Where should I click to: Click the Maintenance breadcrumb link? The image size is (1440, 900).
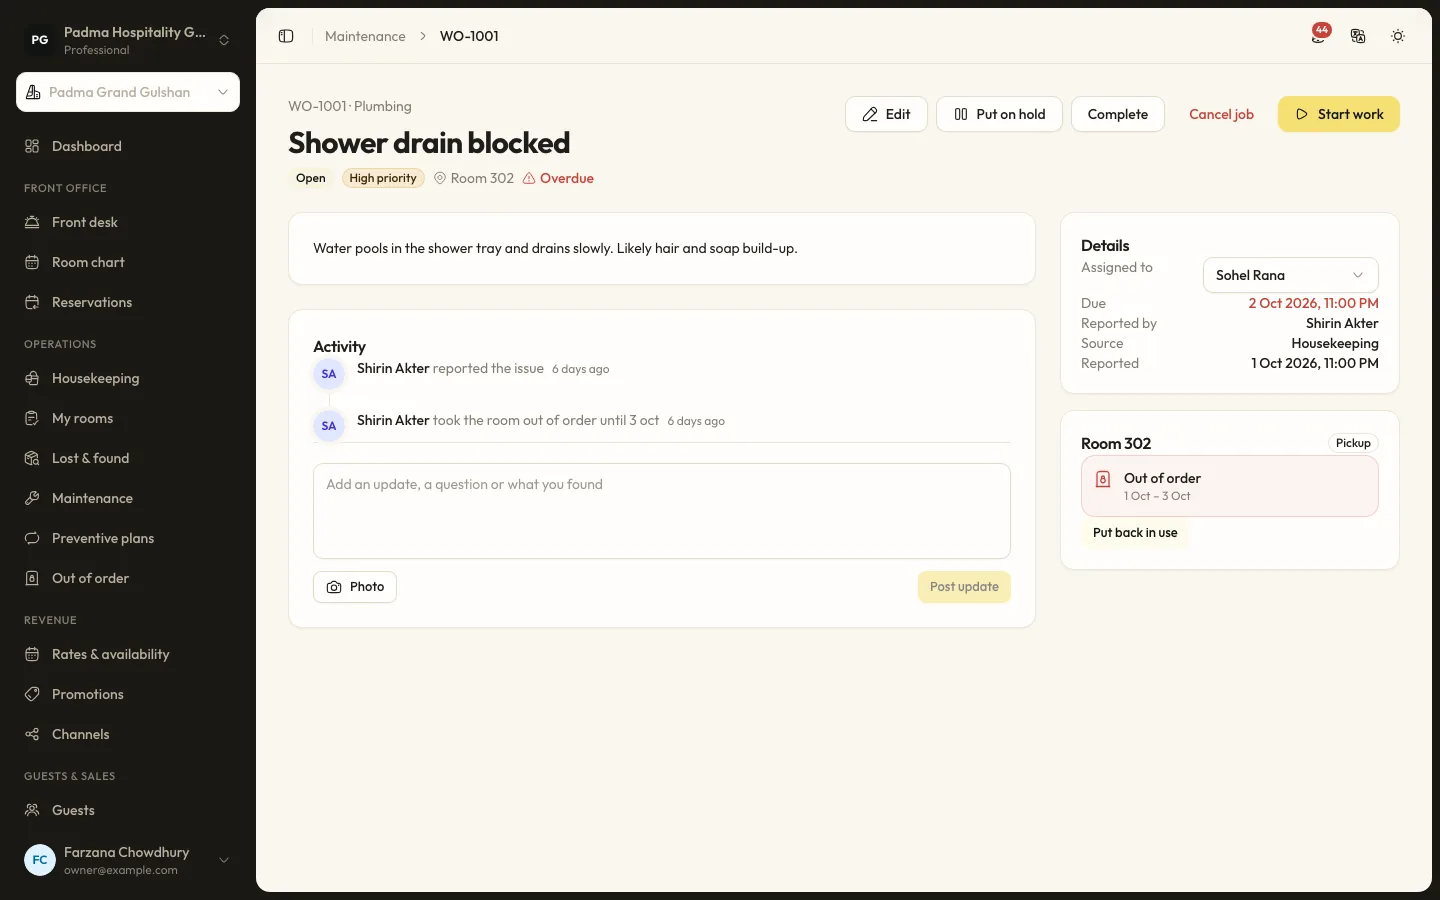point(365,36)
